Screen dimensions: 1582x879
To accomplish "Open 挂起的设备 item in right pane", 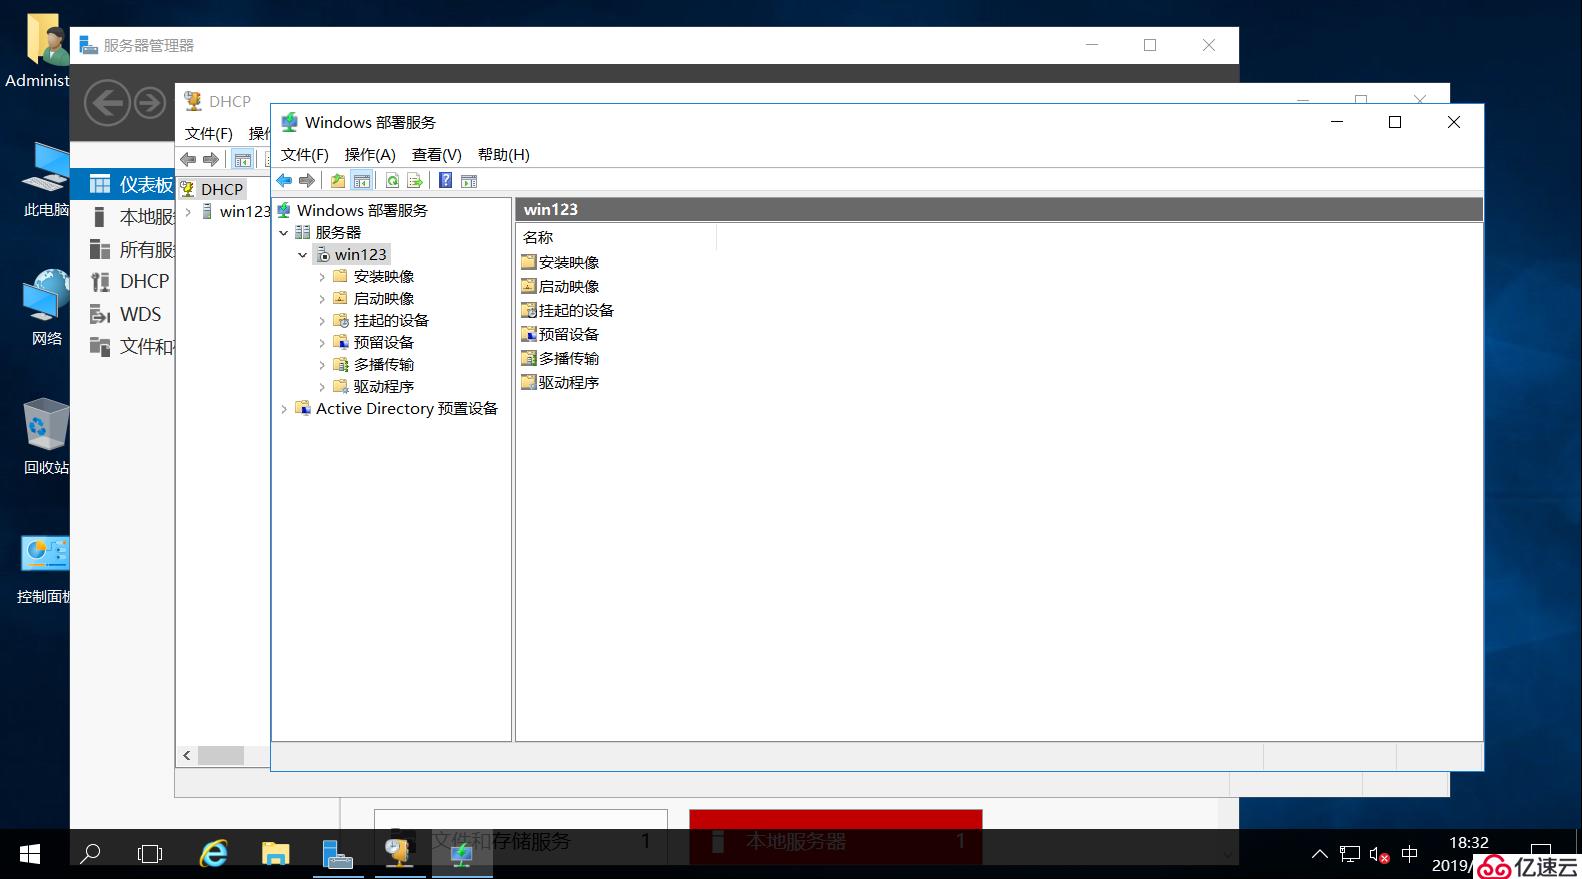I will (567, 310).
